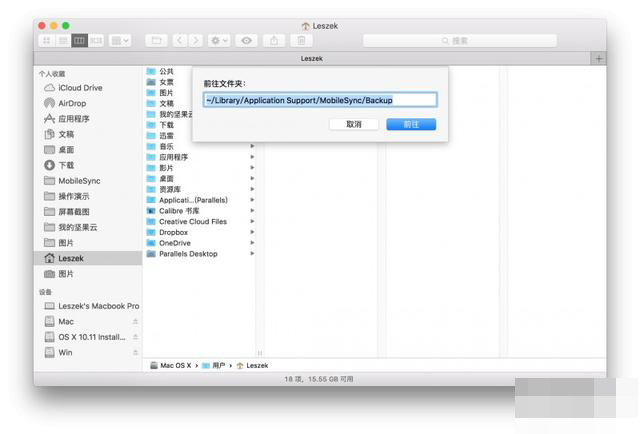Image resolution: width=640 pixels, height=434 pixels.
Task: Switch to list view in toolbar
Action: coord(63,40)
